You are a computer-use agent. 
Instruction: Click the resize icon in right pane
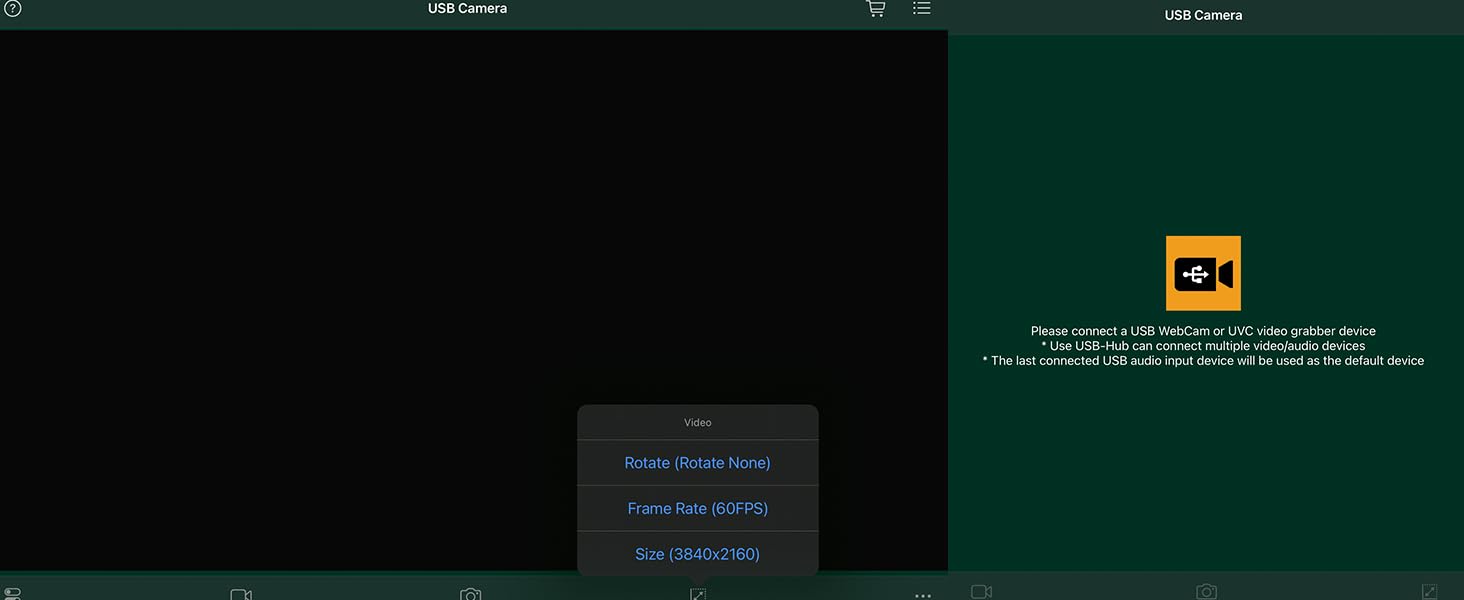[1429, 592]
